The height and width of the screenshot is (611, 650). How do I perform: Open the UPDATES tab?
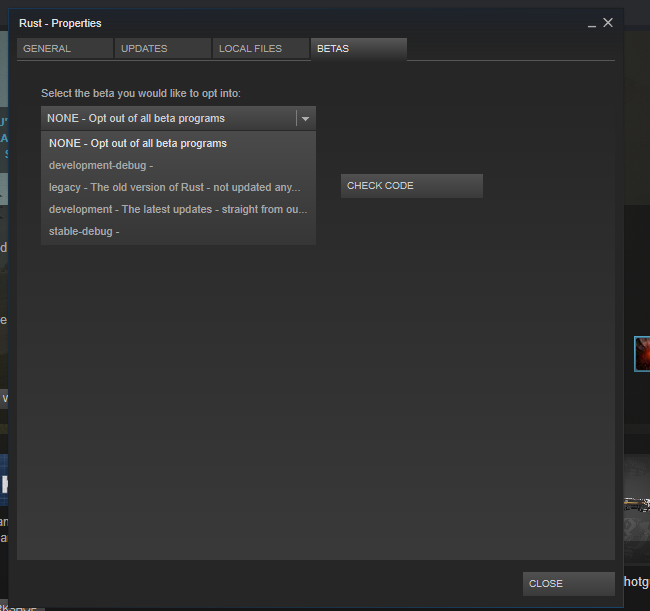tap(163, 48)
